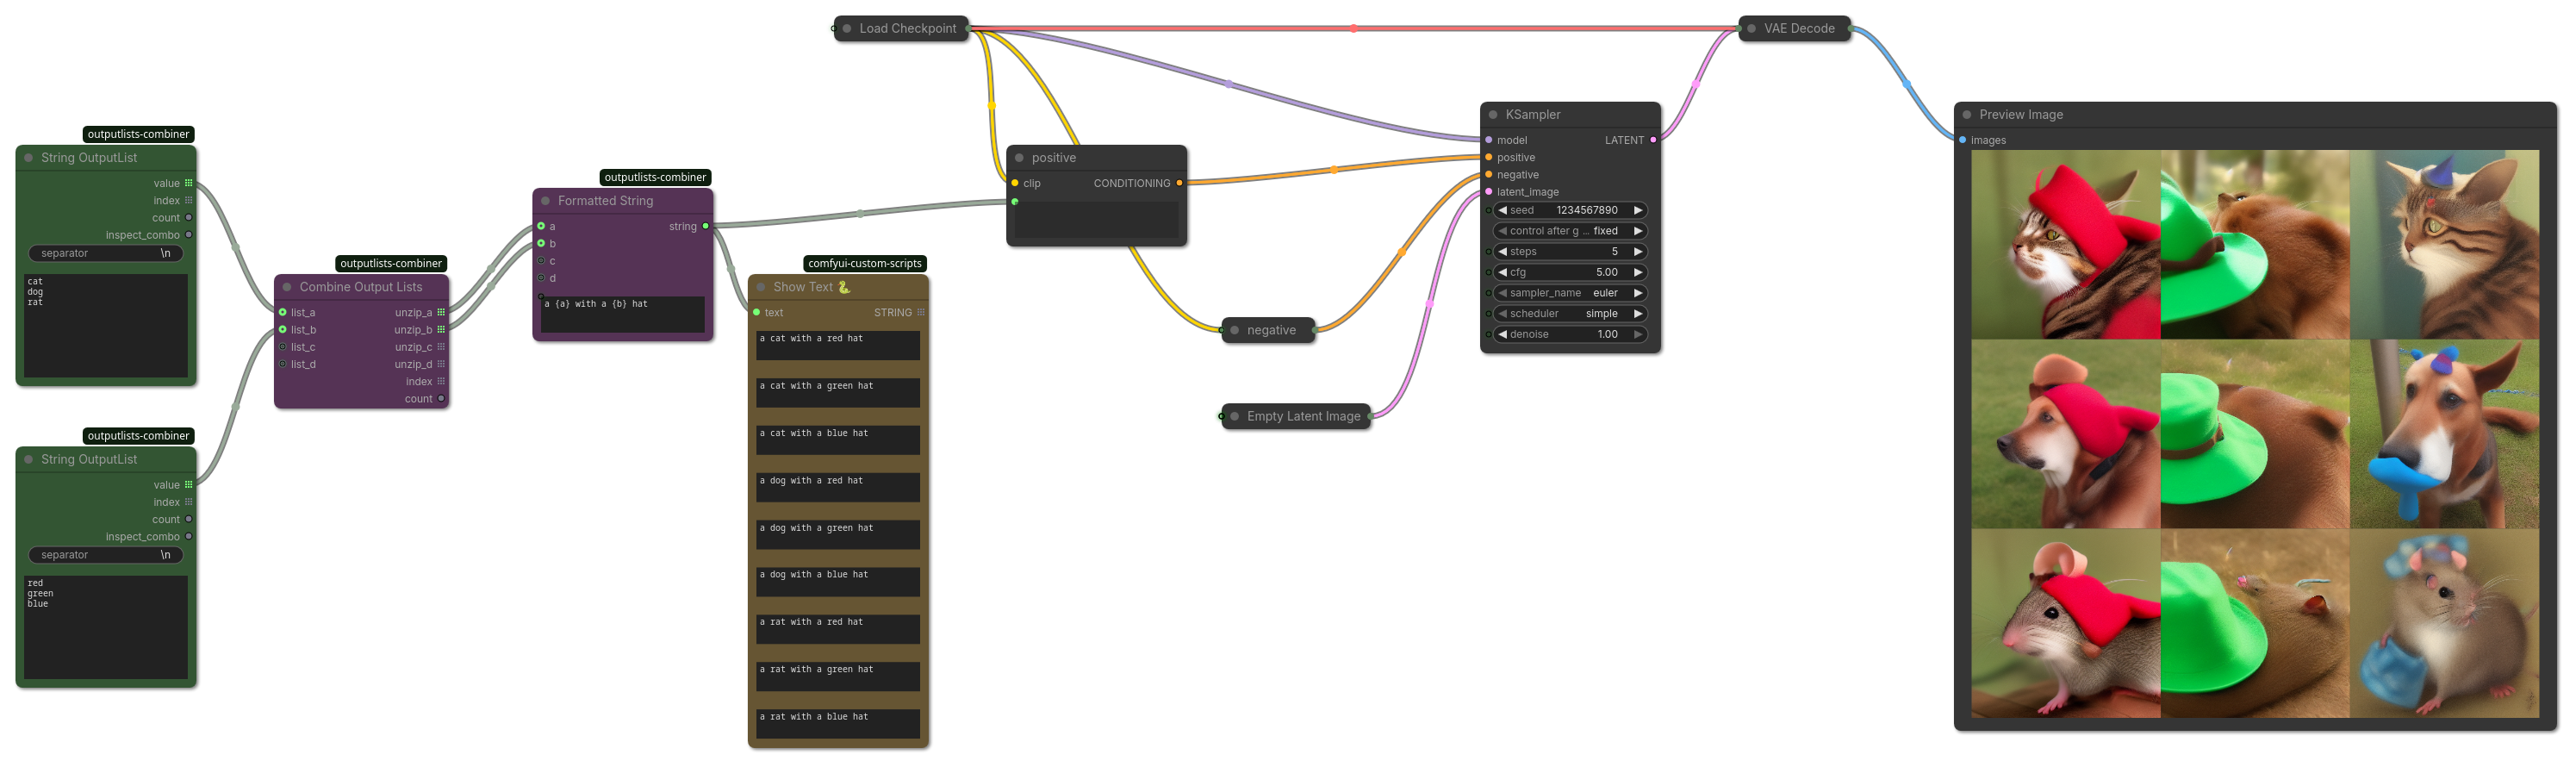
Task: Click the KSampler node title
Action: [1533, 115]
